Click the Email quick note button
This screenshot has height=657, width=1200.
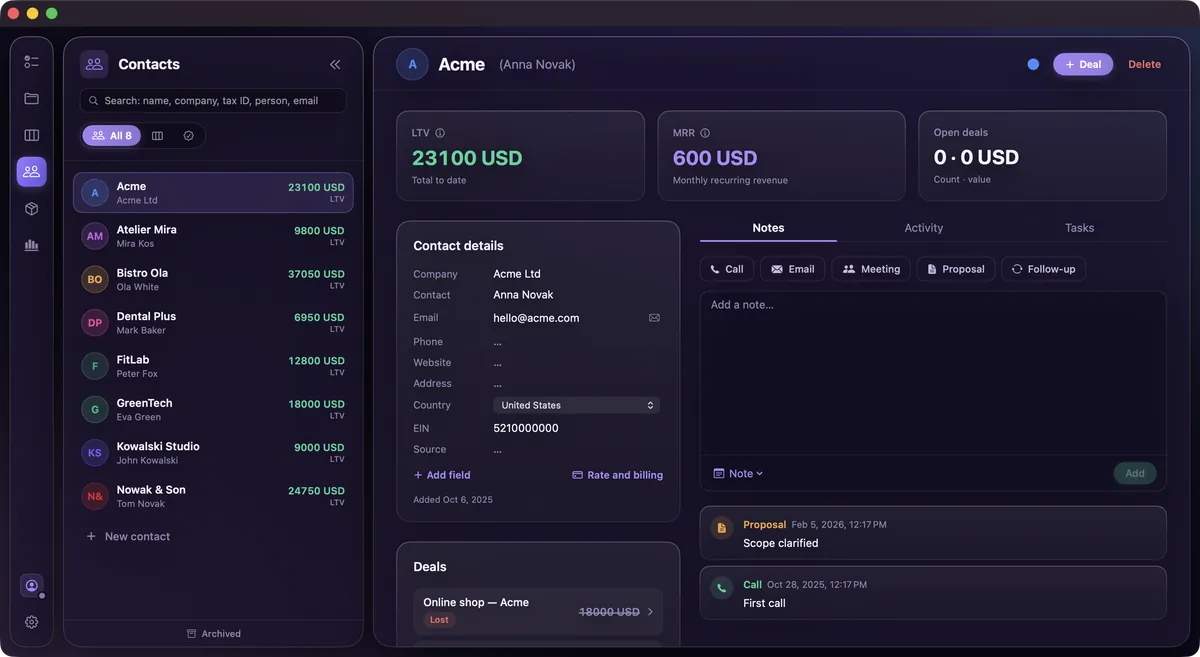click(x=793, y=269)
